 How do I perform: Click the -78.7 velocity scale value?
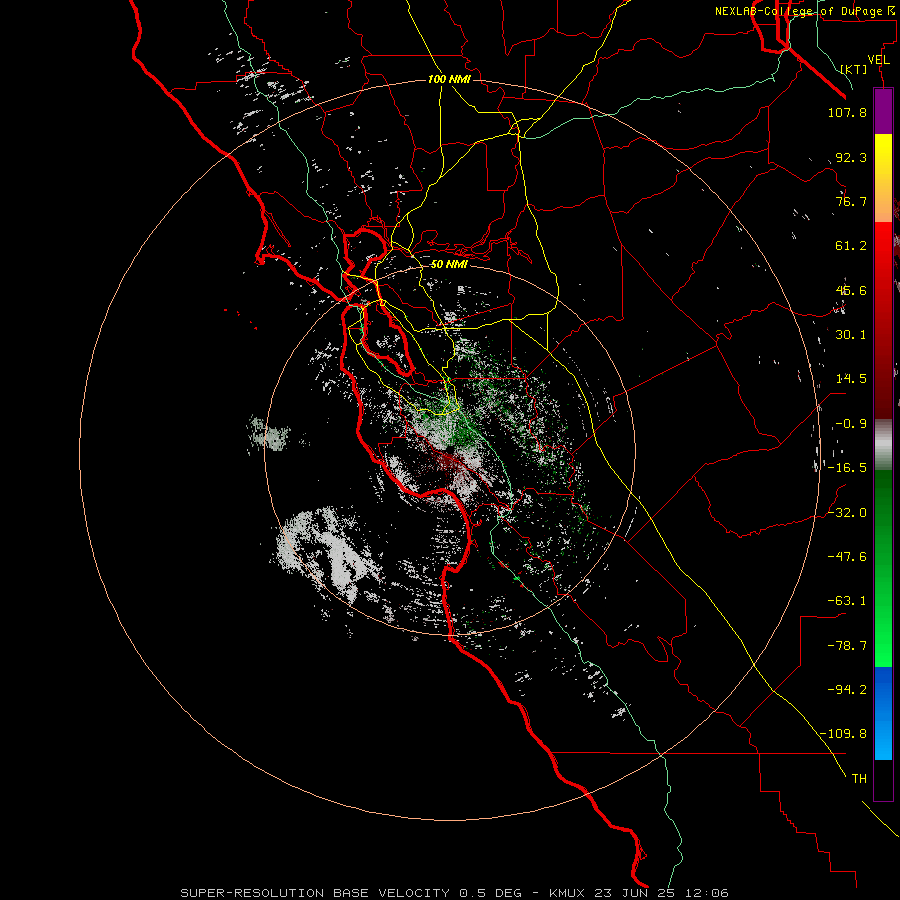coord(847,646)
